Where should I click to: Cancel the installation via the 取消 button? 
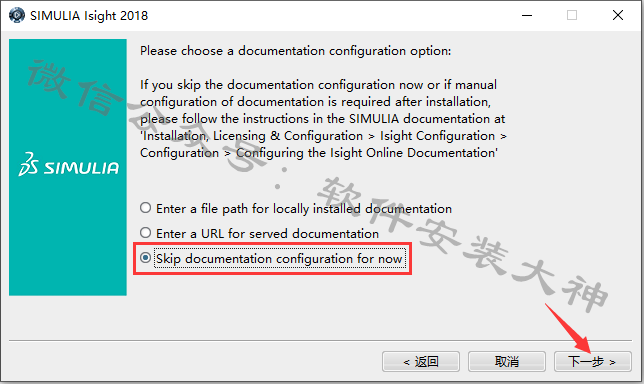(507, 361)
